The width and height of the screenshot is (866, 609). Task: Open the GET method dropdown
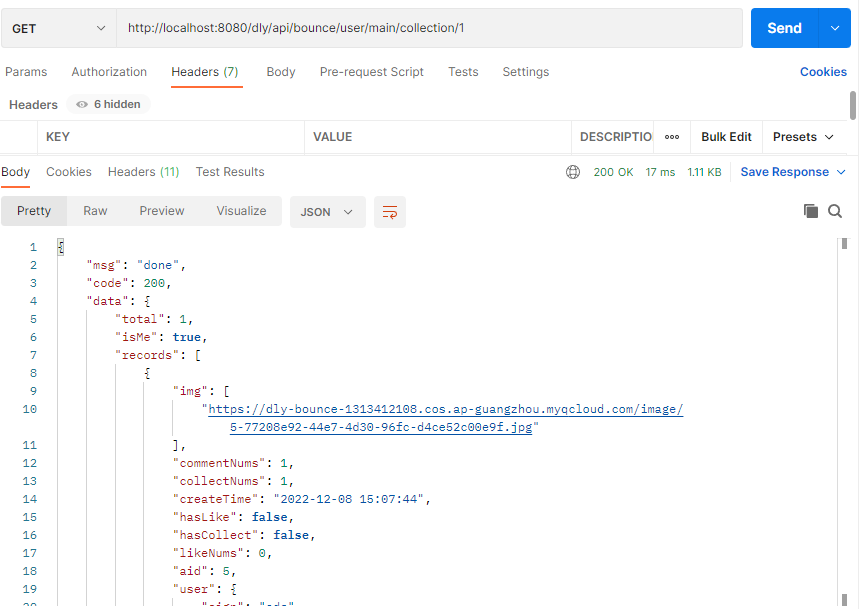pos(58,29)
